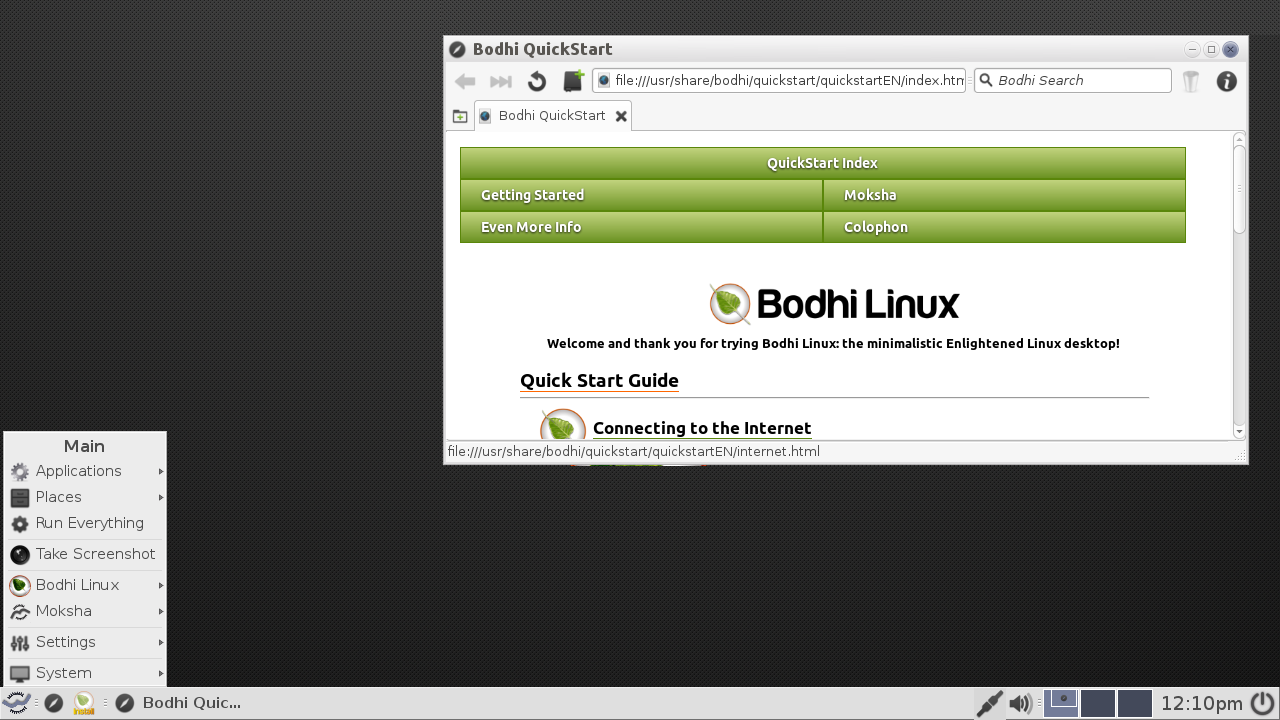Open Run Everything from Main menu
Image resolution: width=1280 pixels, height=720 pixels.
click(85, 523)
